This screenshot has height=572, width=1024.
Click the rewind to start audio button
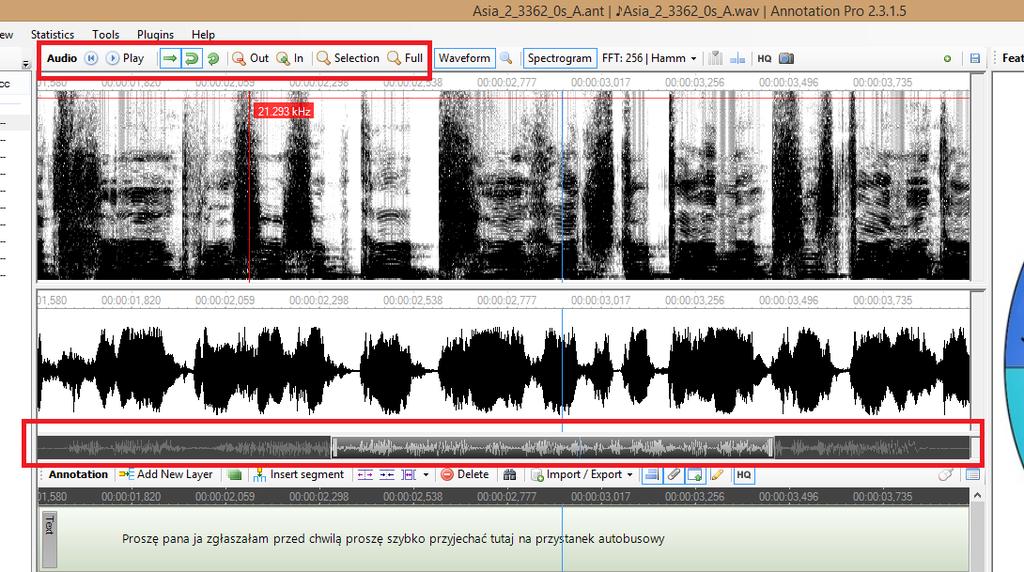[91, 58]
